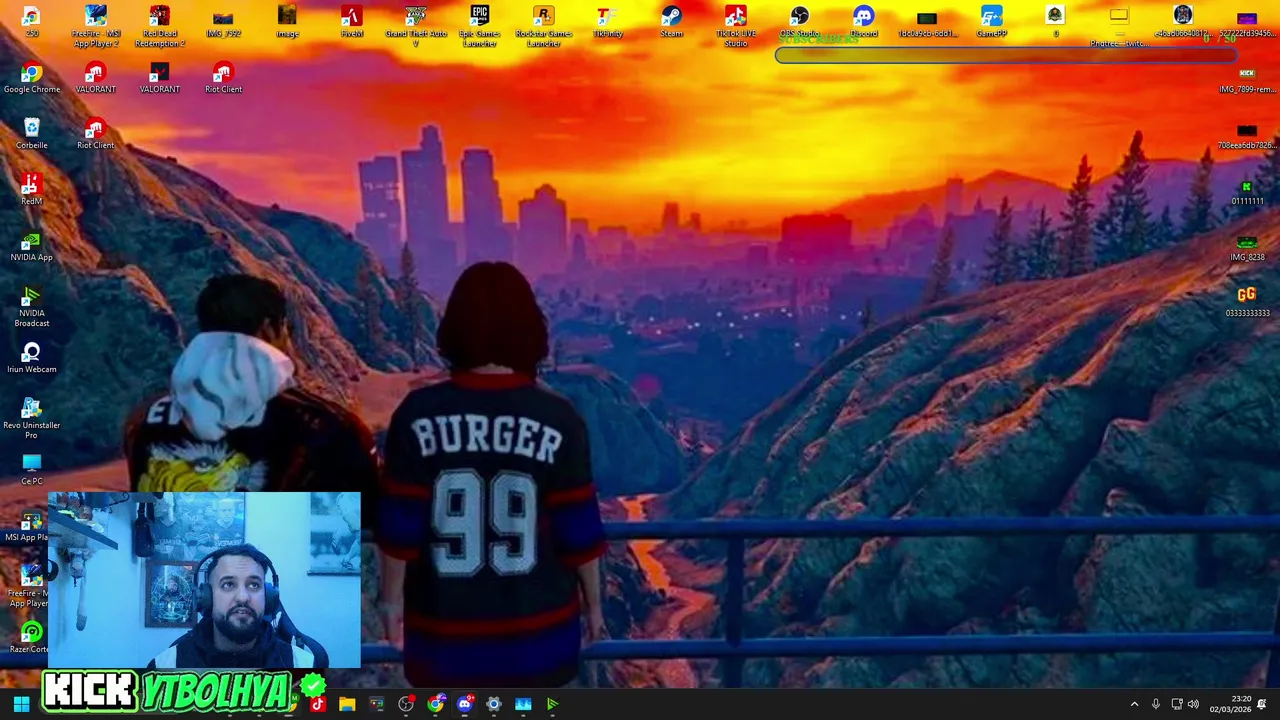The width and height of the screenshot is (1280, 720).
Task: Open network settings from the system tray
Action: [1177, 704]
